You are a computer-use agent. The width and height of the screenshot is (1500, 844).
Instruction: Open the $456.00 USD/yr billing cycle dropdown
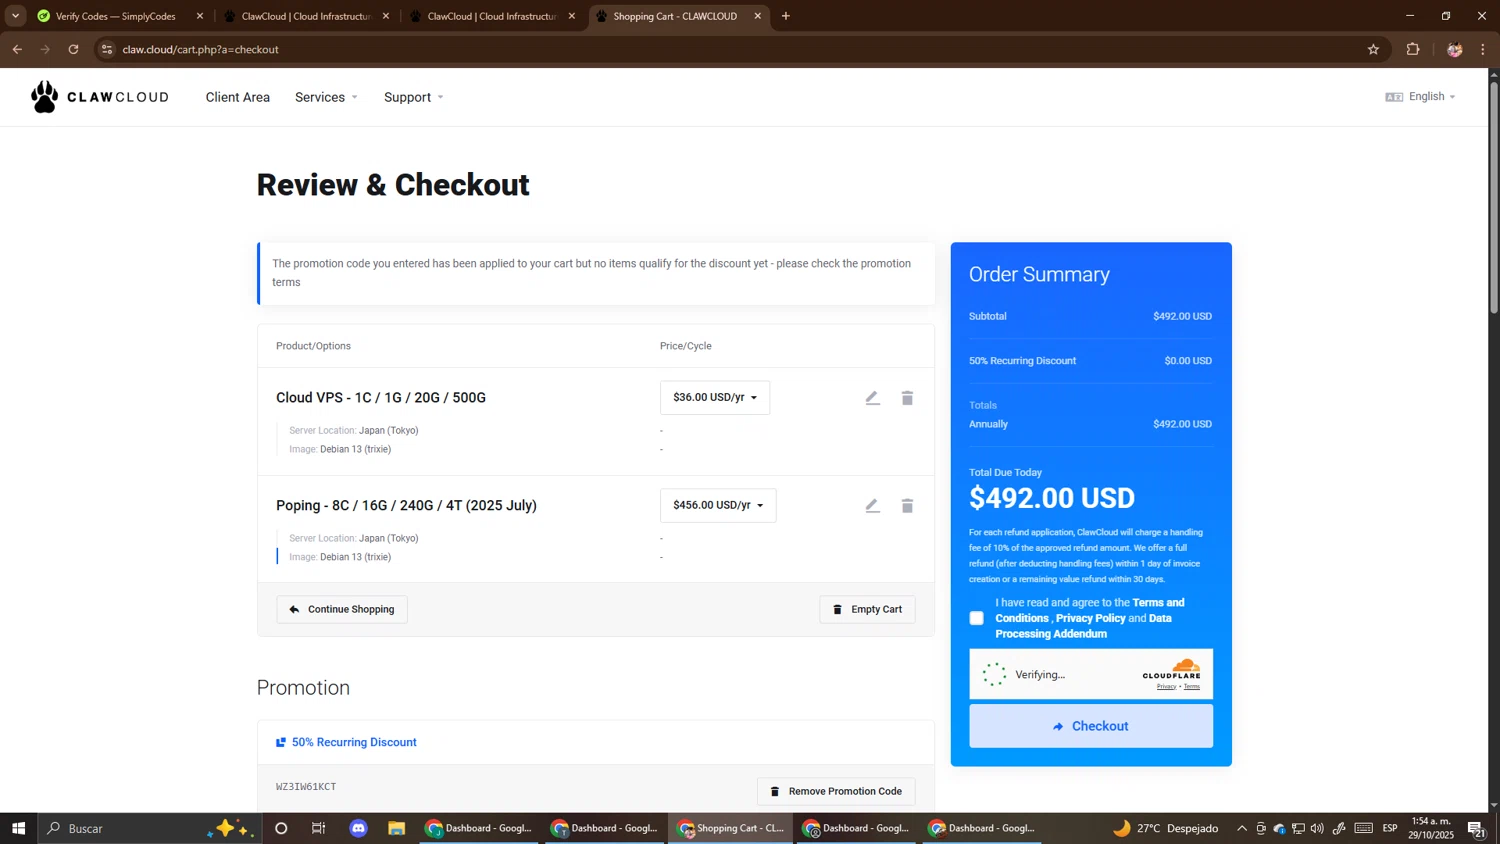pyautogui.click(x=718, y=506)
